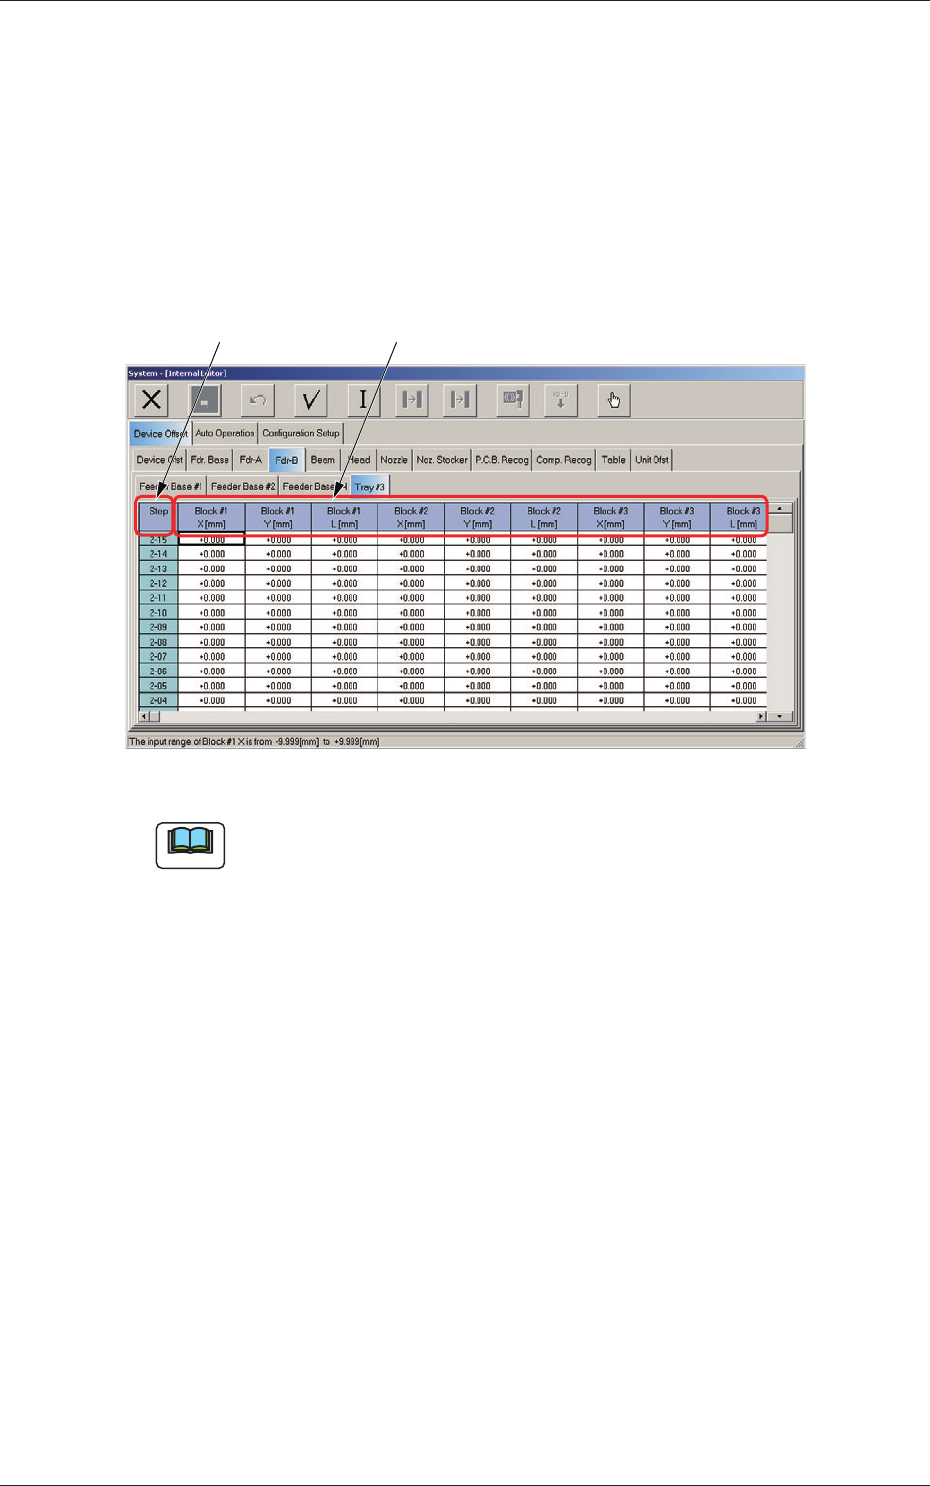The image size is (930, 1486).
Task: Click the first arrow-to-bar toolbar icon
Action: pos(411,400)
